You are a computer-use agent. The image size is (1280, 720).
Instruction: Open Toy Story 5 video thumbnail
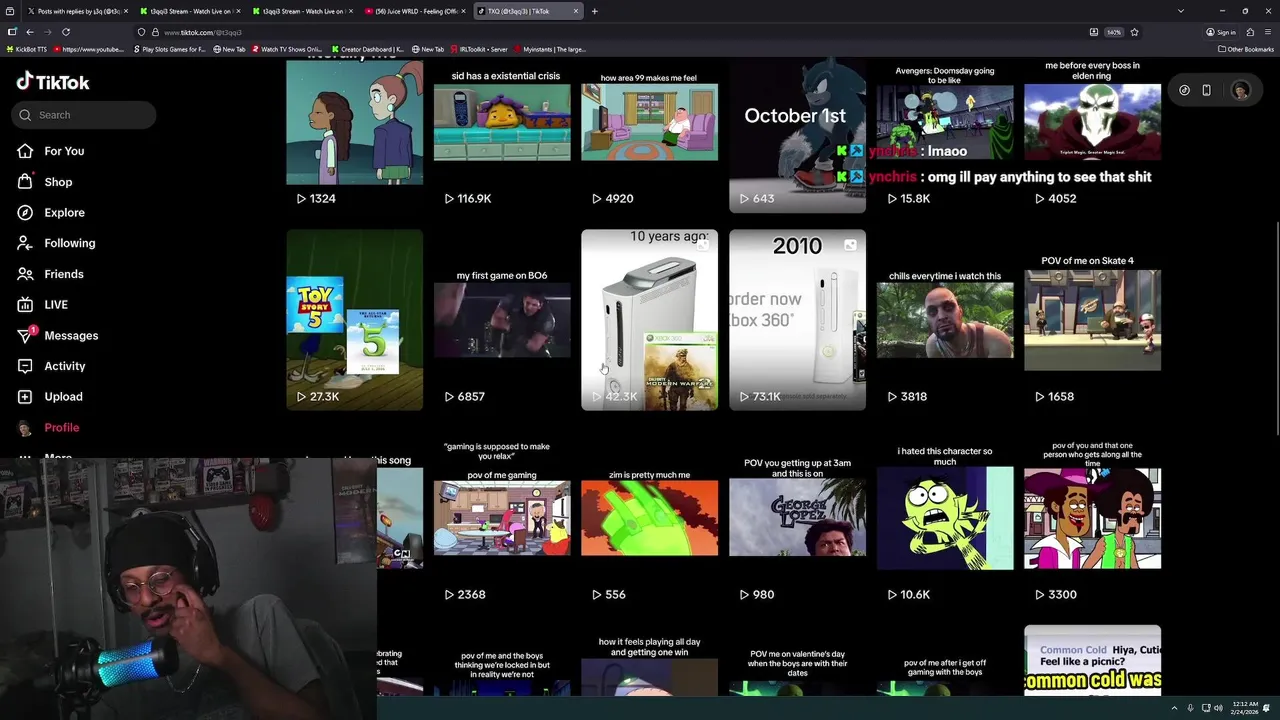click(355, 320)
